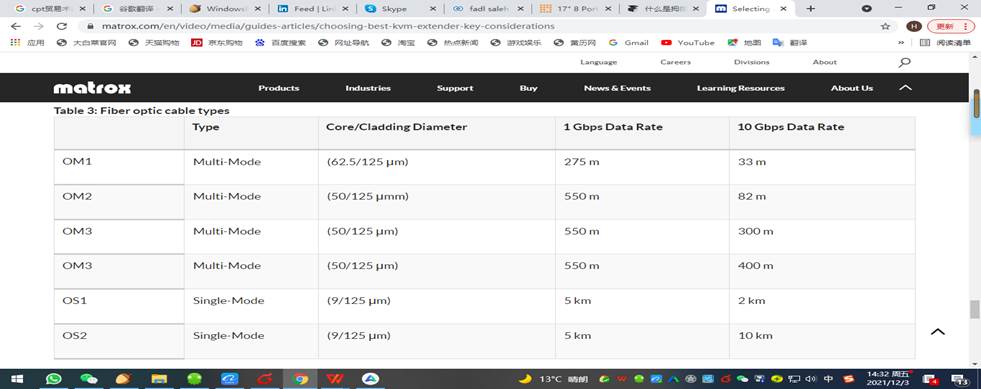Open Gmail bookmark in bookmarks bar
981x389 pixels.
tap(628, 43)
